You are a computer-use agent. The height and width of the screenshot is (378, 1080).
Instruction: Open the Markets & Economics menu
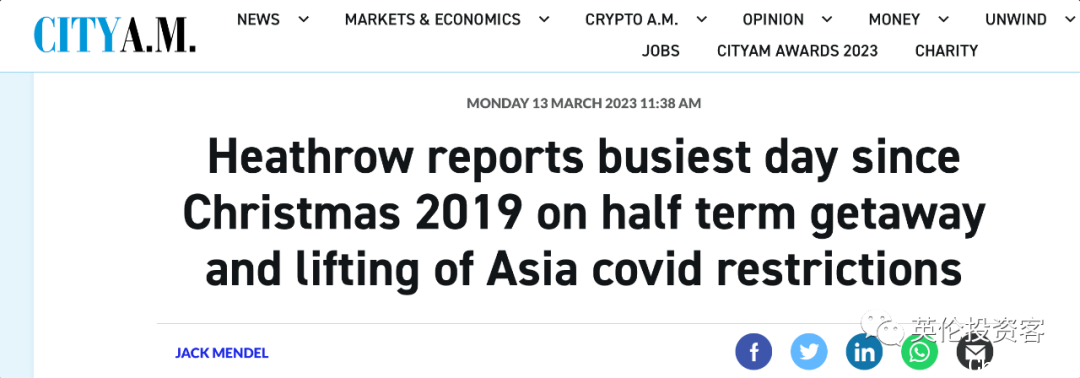[433, 19]
